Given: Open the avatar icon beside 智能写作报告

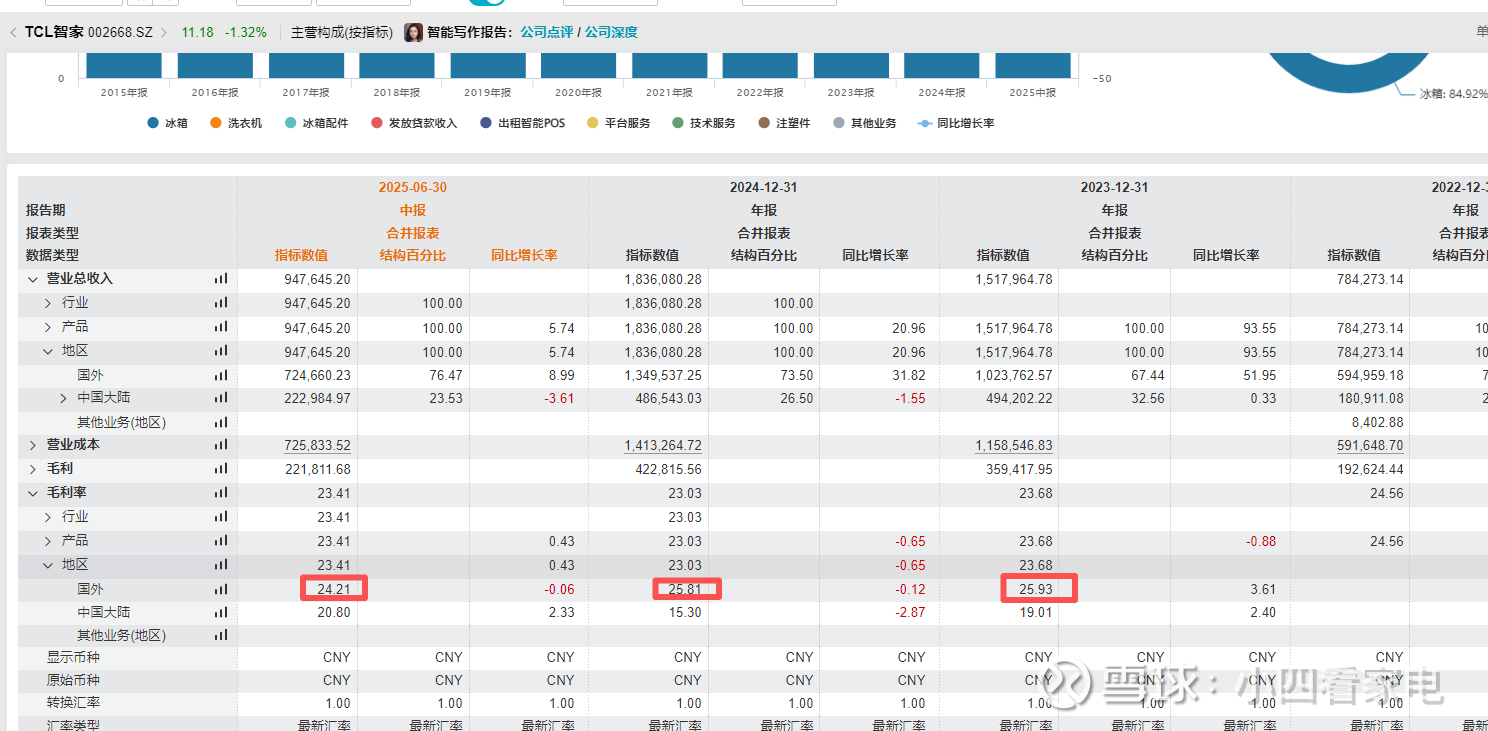Looking at the screenshot, I should pyautogui.click(x=413, y=32).
